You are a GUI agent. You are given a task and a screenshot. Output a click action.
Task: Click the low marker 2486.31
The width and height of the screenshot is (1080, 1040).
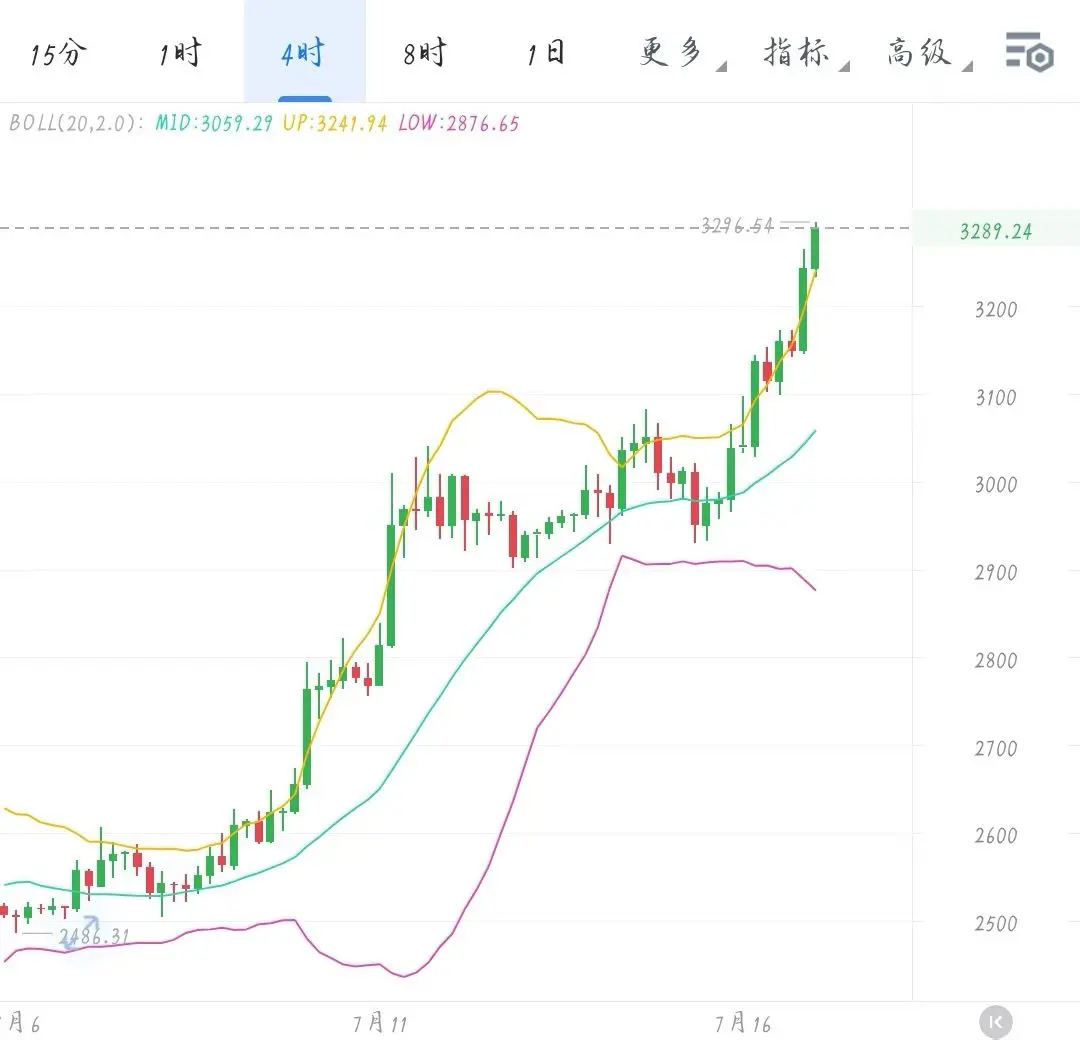pos(94,936)
